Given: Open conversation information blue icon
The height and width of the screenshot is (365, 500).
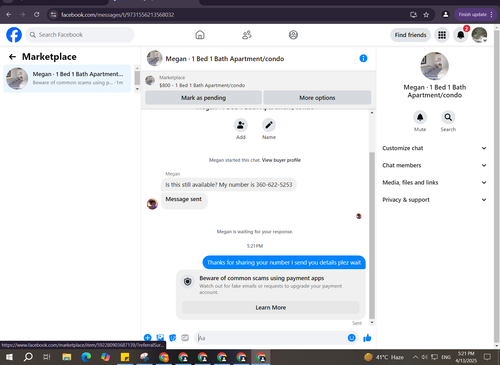Looking at the screenshot, I should pos(363,58).
